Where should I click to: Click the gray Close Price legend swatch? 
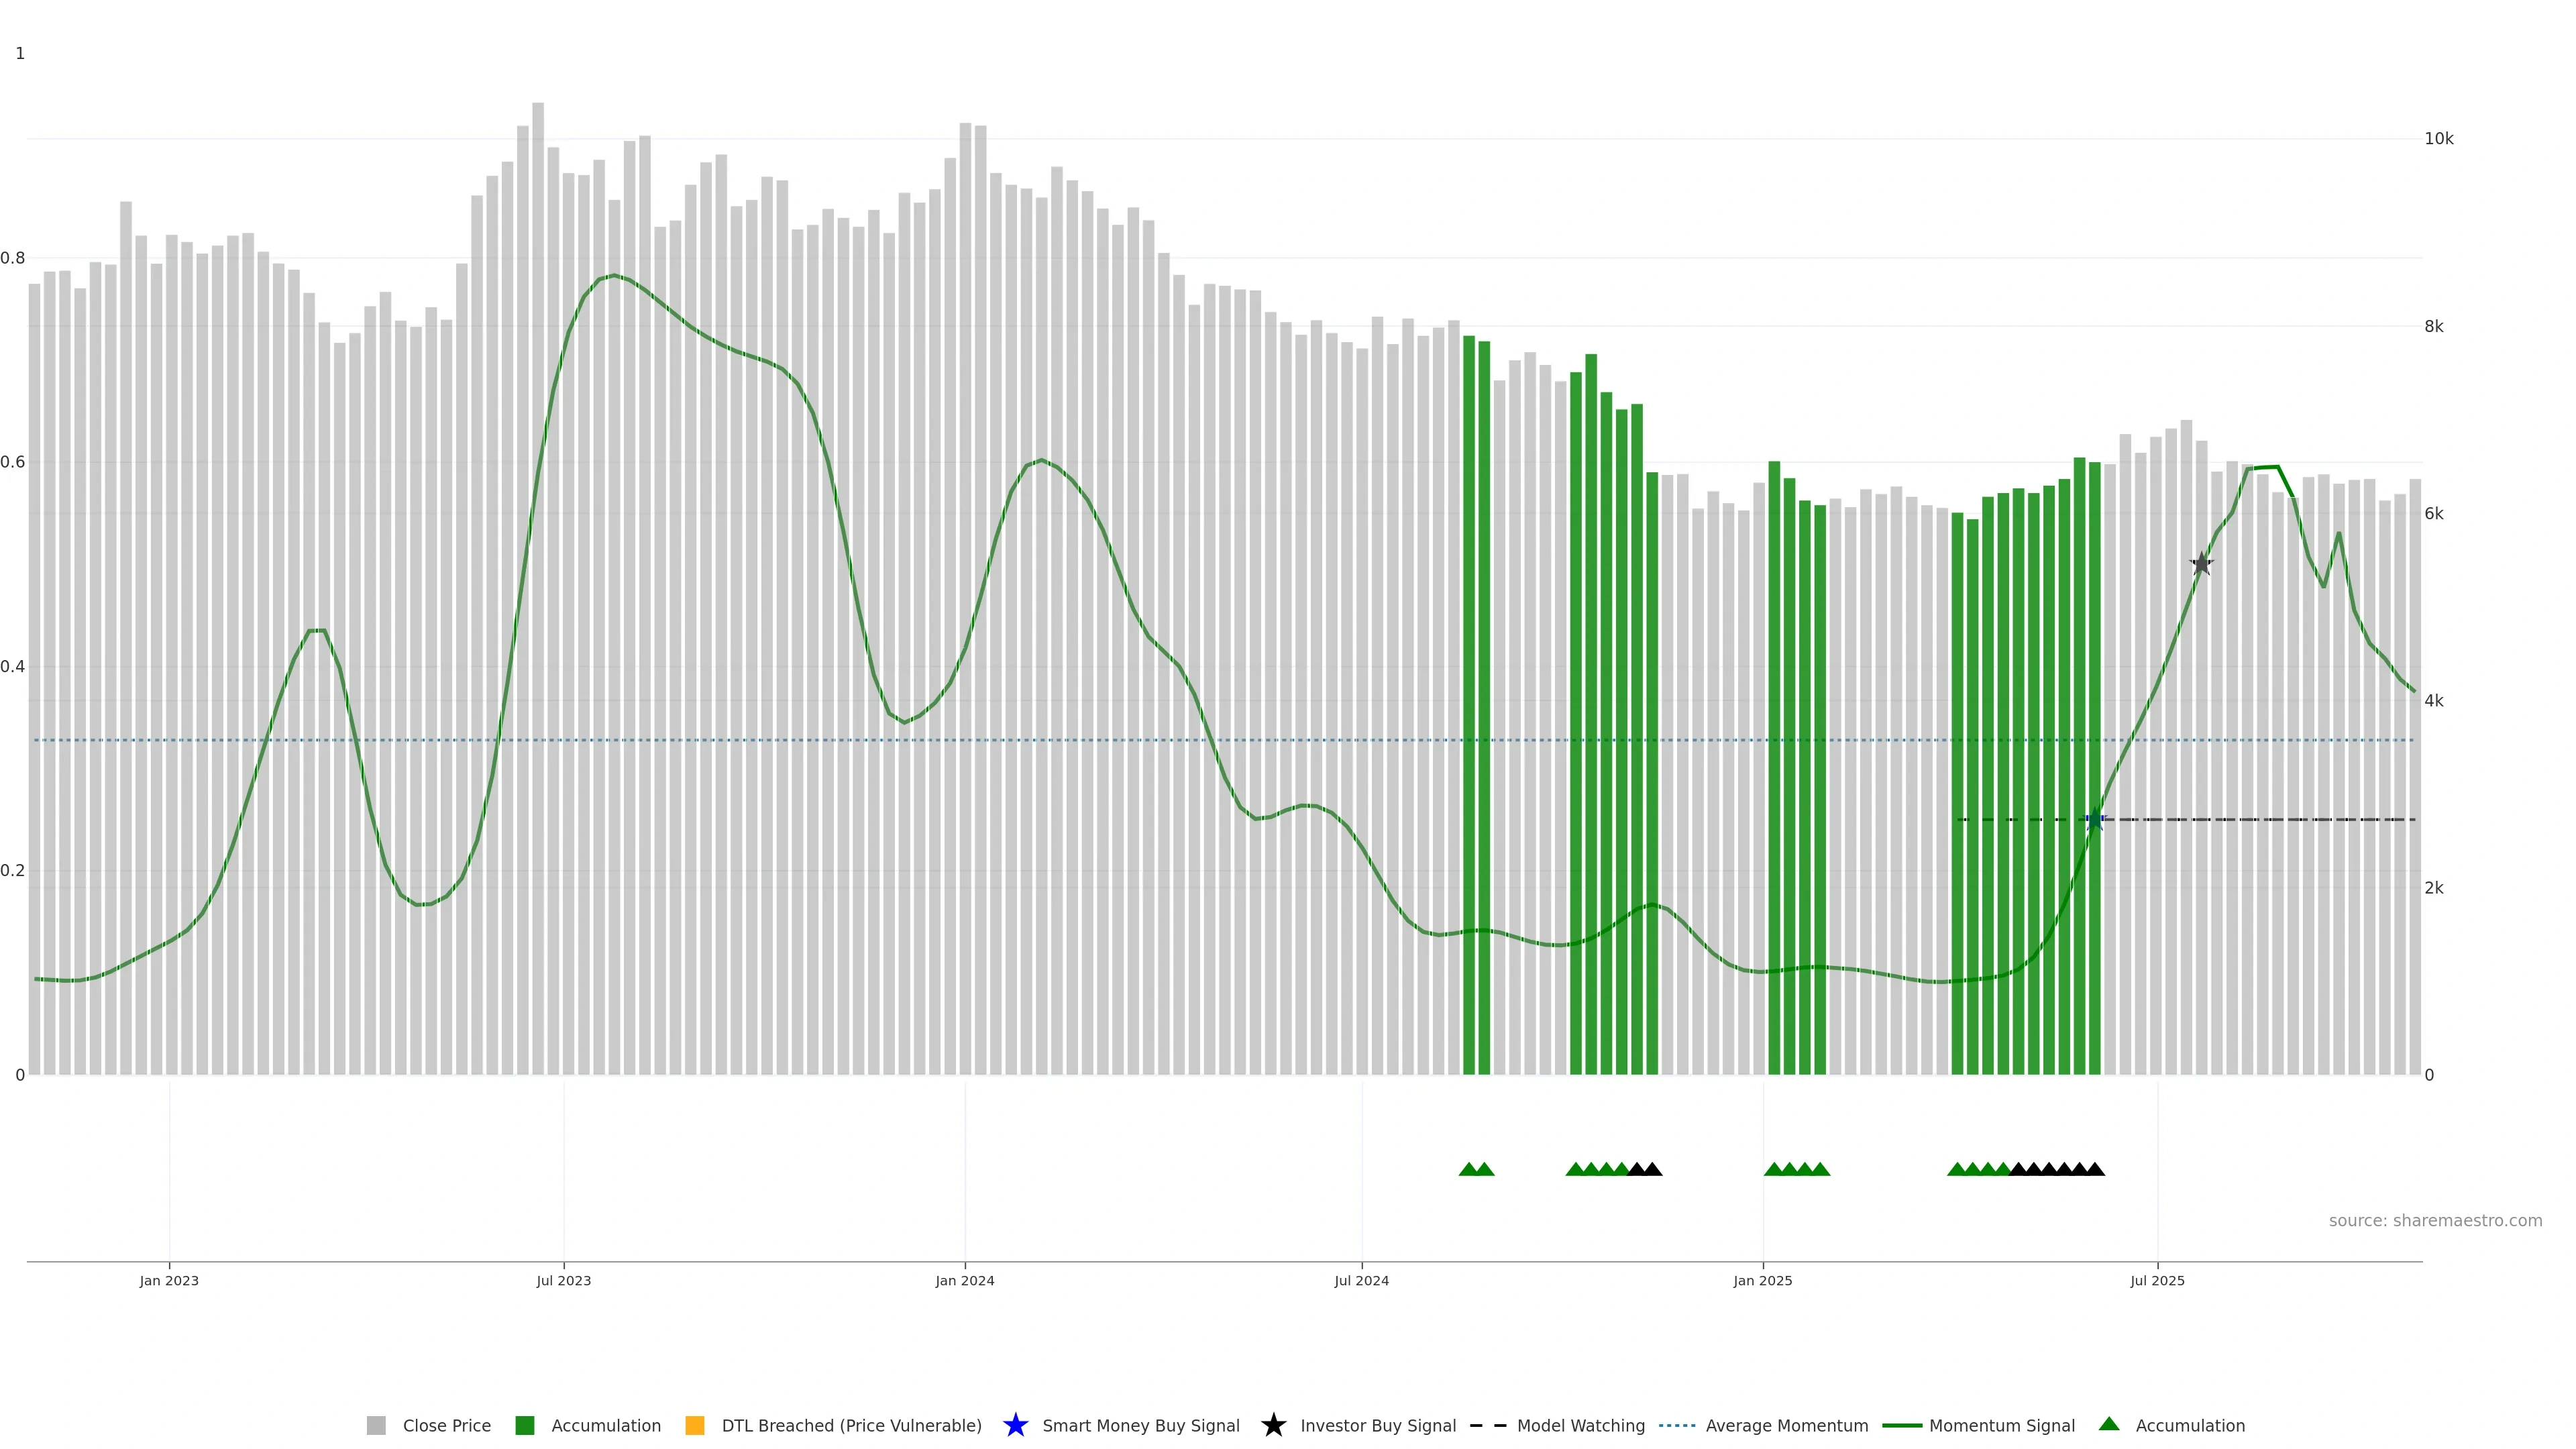[x=376, y=1426]
